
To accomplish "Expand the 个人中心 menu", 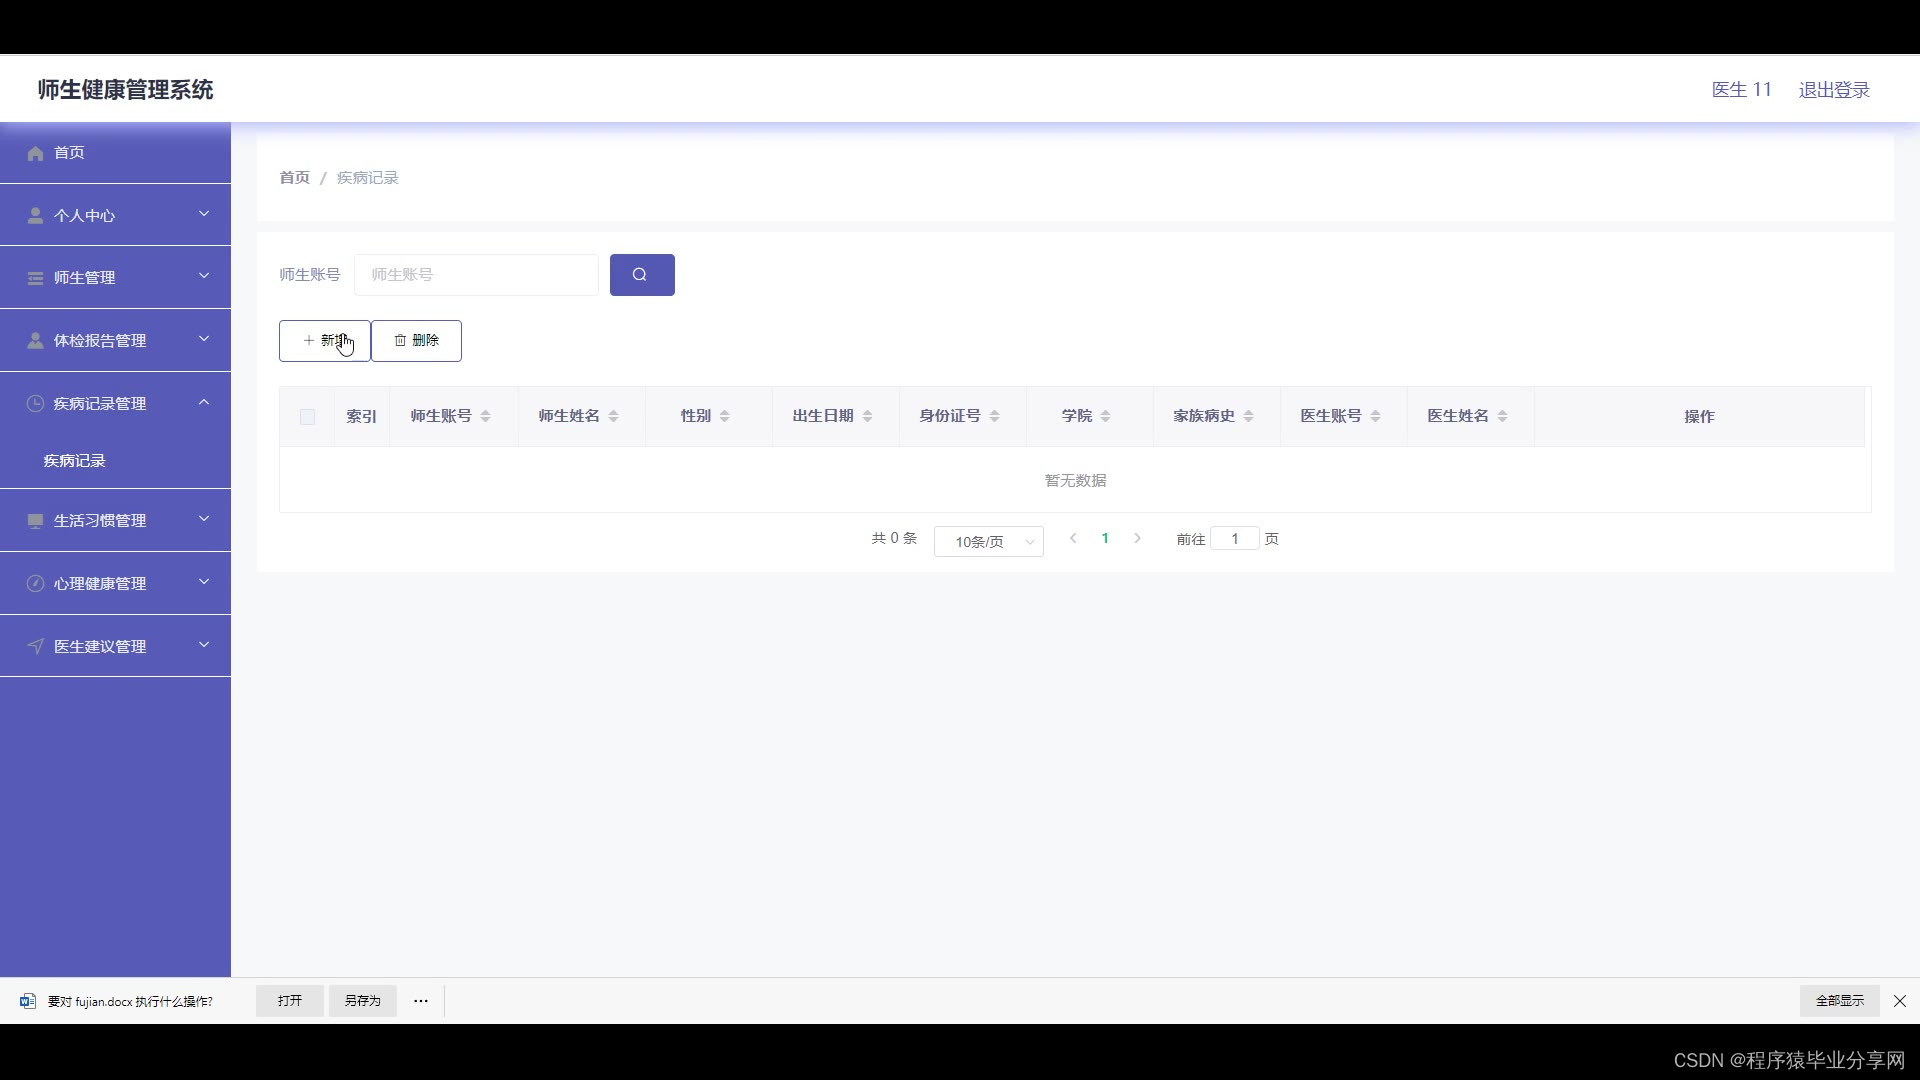I will pos(115,215).
